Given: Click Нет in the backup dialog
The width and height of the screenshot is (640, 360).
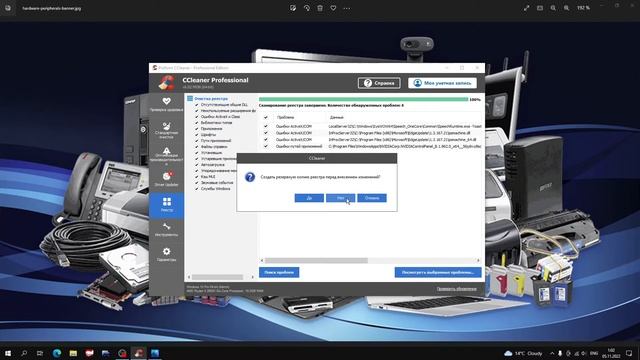Looking at the screenshot, I should tap(340, 198).
